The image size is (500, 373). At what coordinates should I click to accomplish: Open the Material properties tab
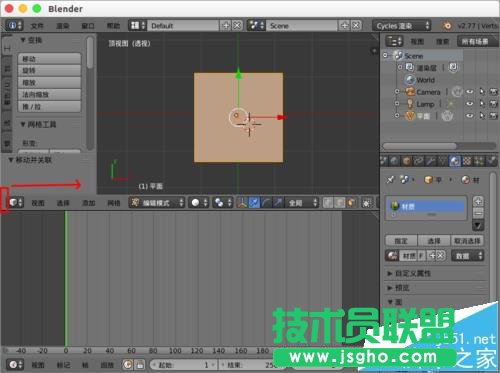click(454, 161)
